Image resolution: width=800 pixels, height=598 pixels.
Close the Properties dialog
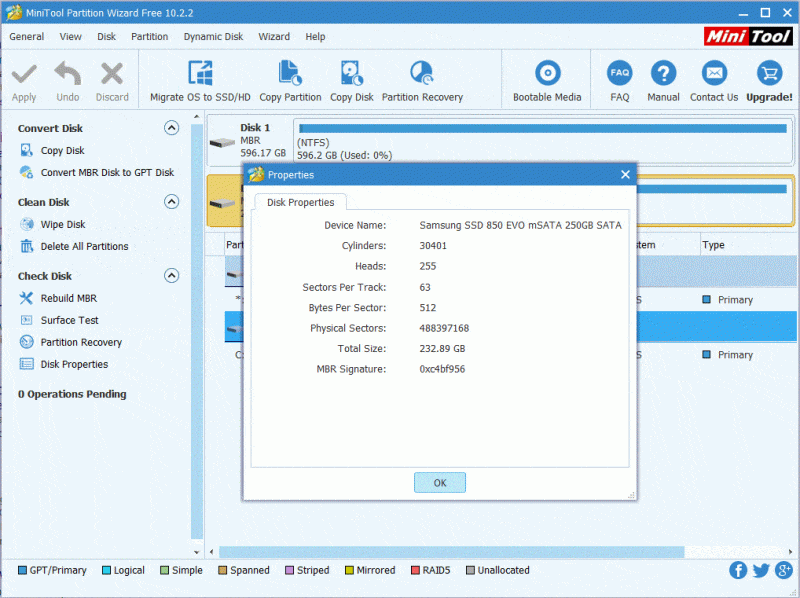pyautogui.click(x=626, y=175)
